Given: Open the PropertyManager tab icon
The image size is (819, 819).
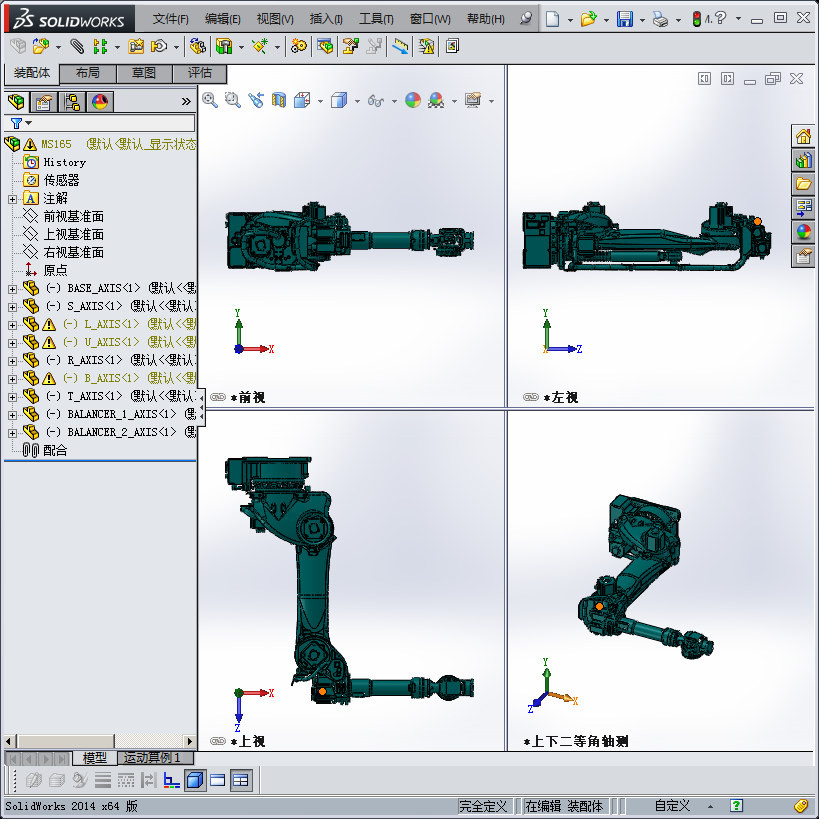Looking at the screenshot, I should pos(43,101).
